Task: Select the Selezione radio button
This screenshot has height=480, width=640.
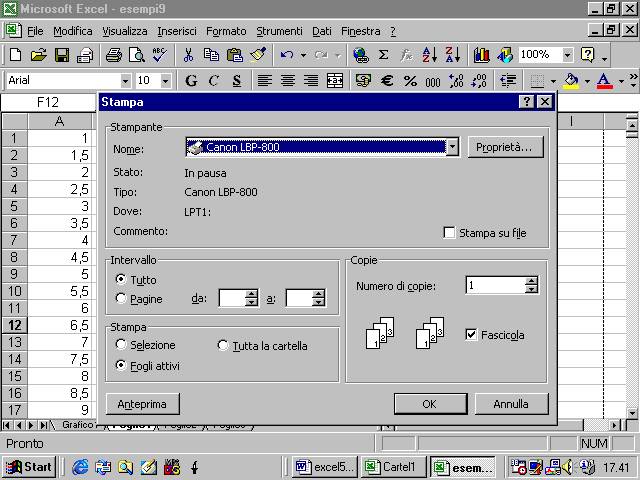Action: pos(120,344)
